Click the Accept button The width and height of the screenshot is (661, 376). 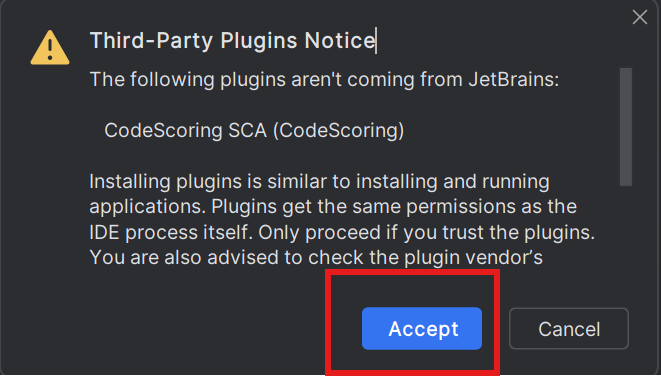(422, 328)
